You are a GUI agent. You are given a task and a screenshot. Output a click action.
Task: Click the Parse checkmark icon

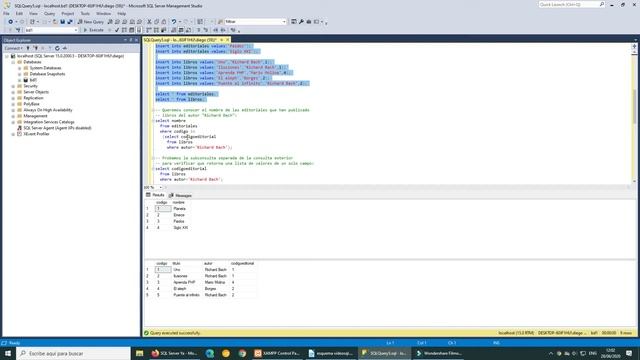tap(117, 30)
